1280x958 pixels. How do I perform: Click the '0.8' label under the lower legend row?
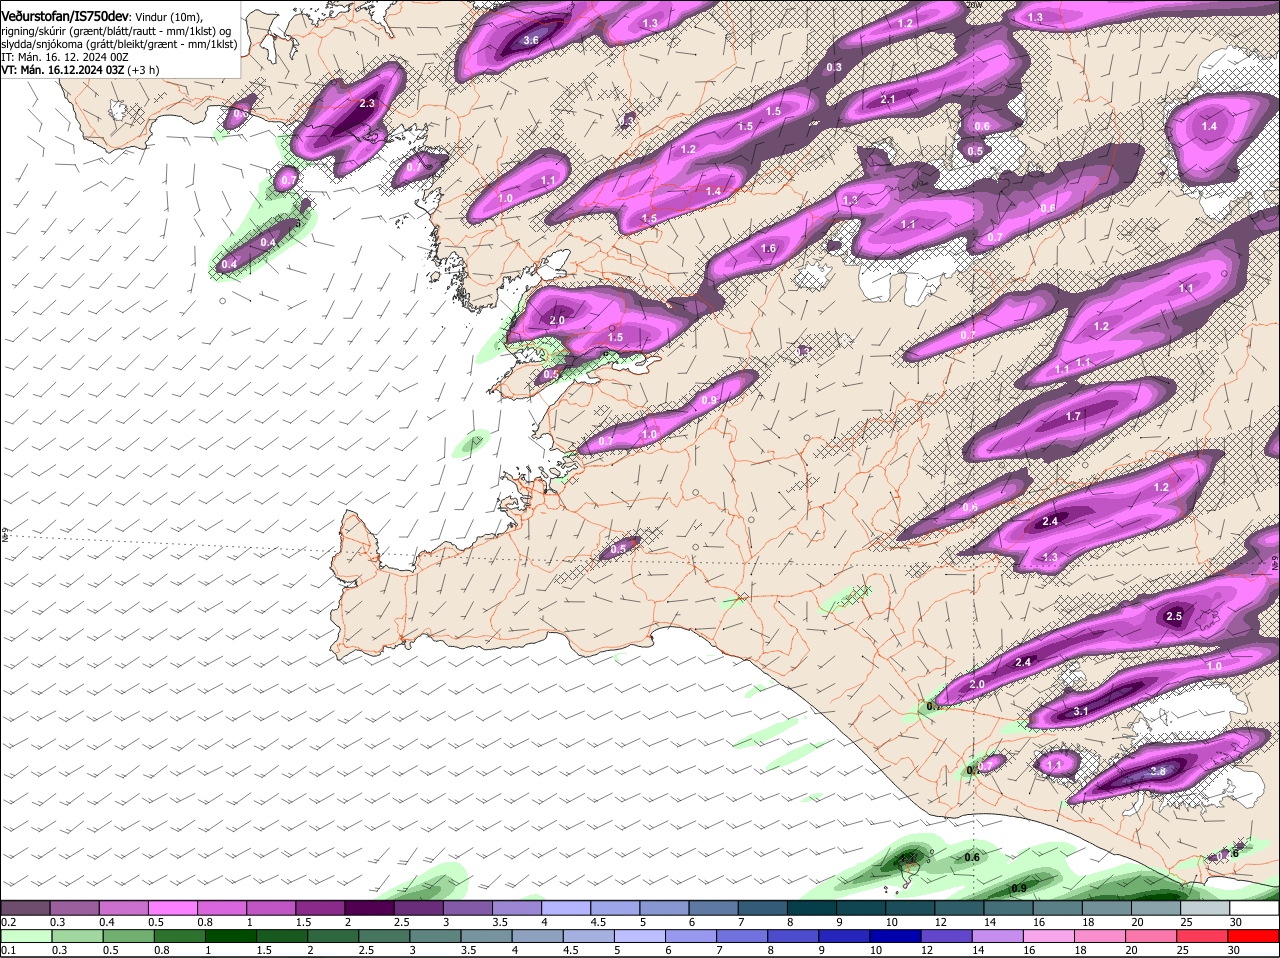coord(161,950)
